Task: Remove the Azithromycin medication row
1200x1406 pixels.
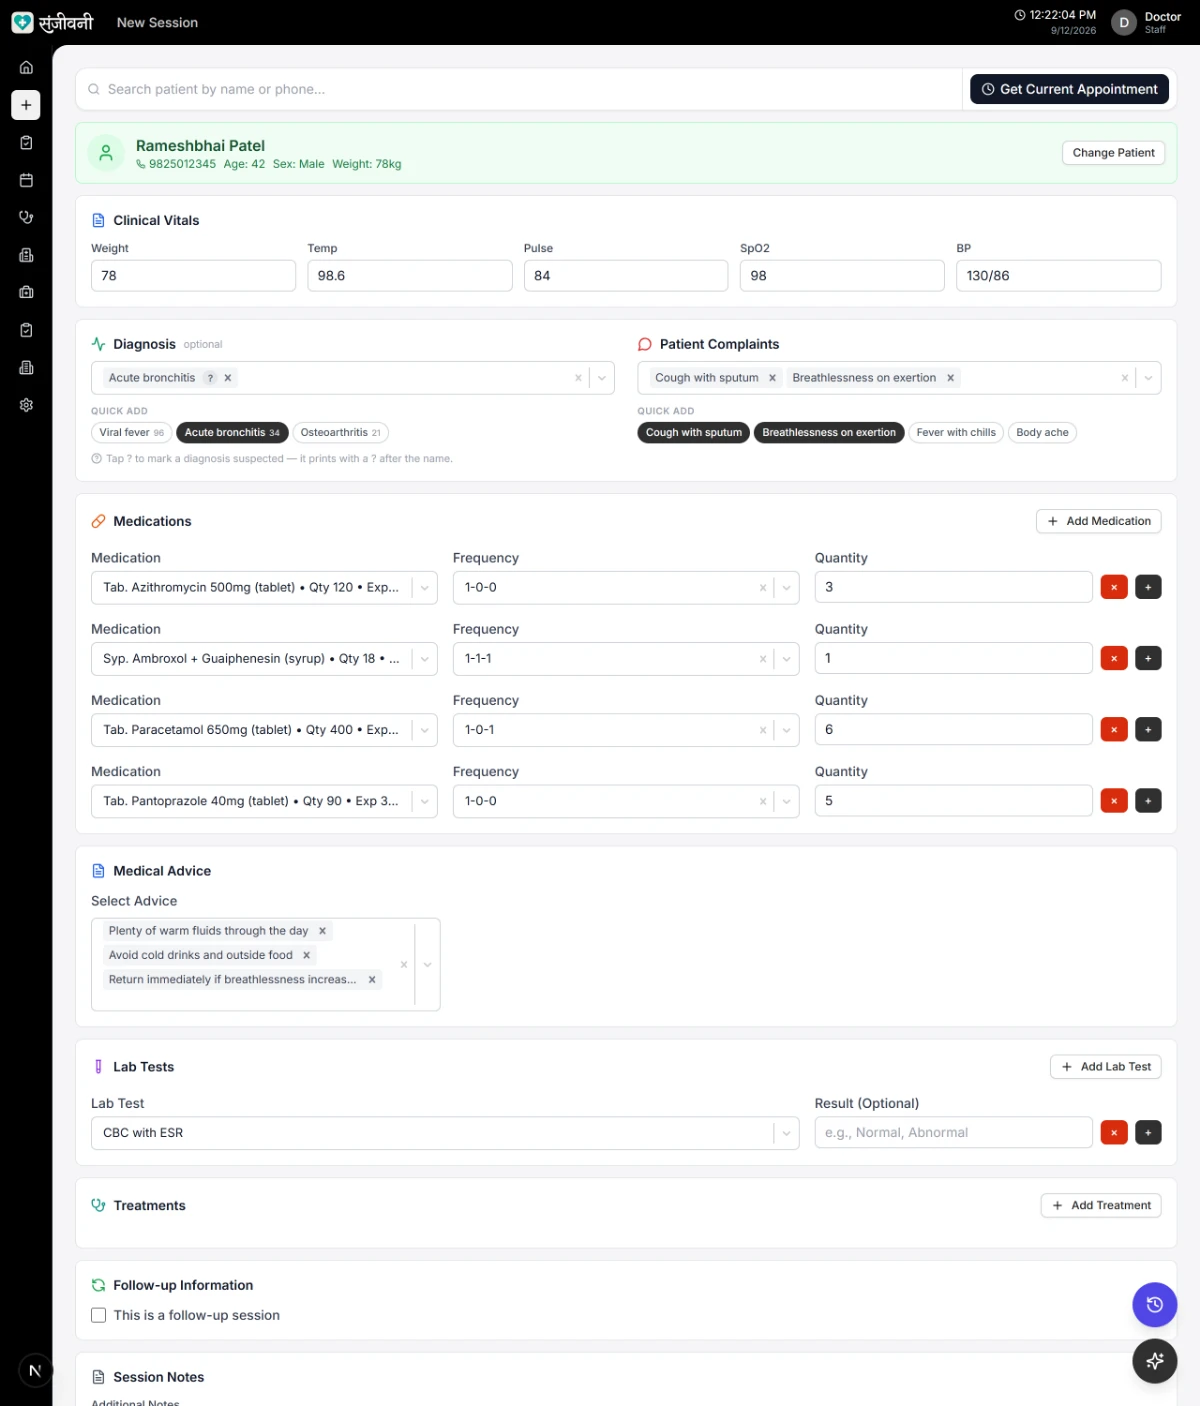Action: [x=1114, y=587]
